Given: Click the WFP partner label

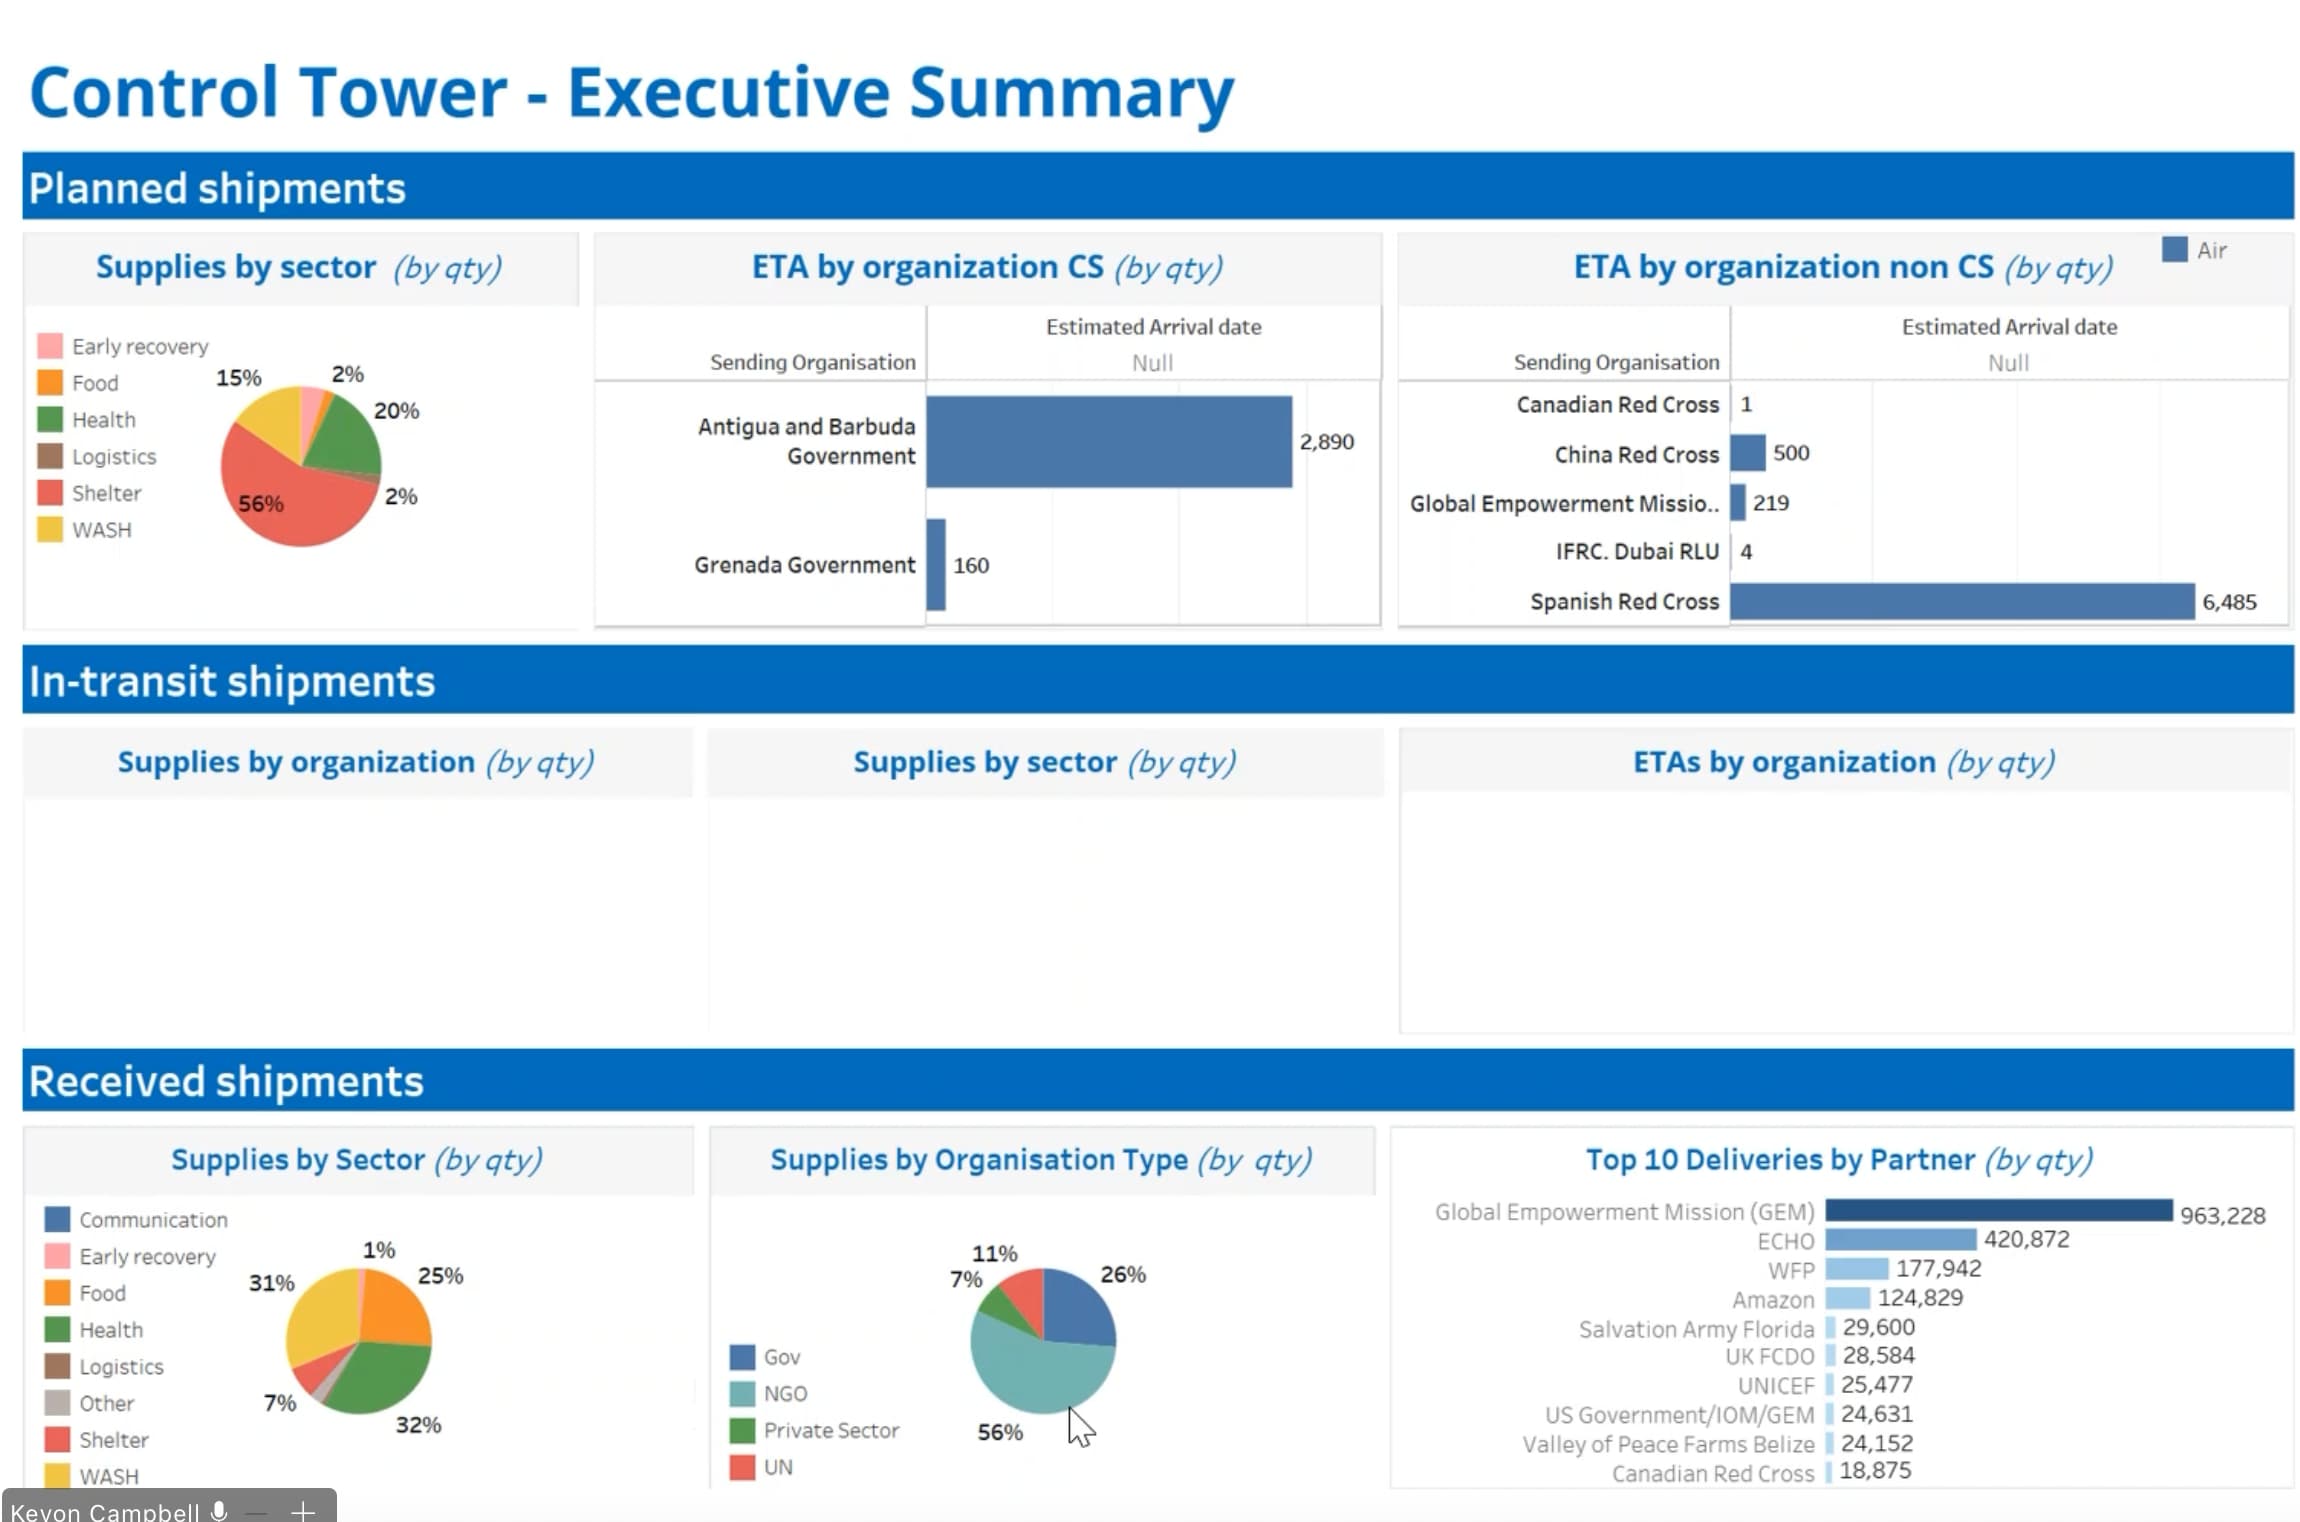Looking at the screenshot, I should point(1790,1270).
